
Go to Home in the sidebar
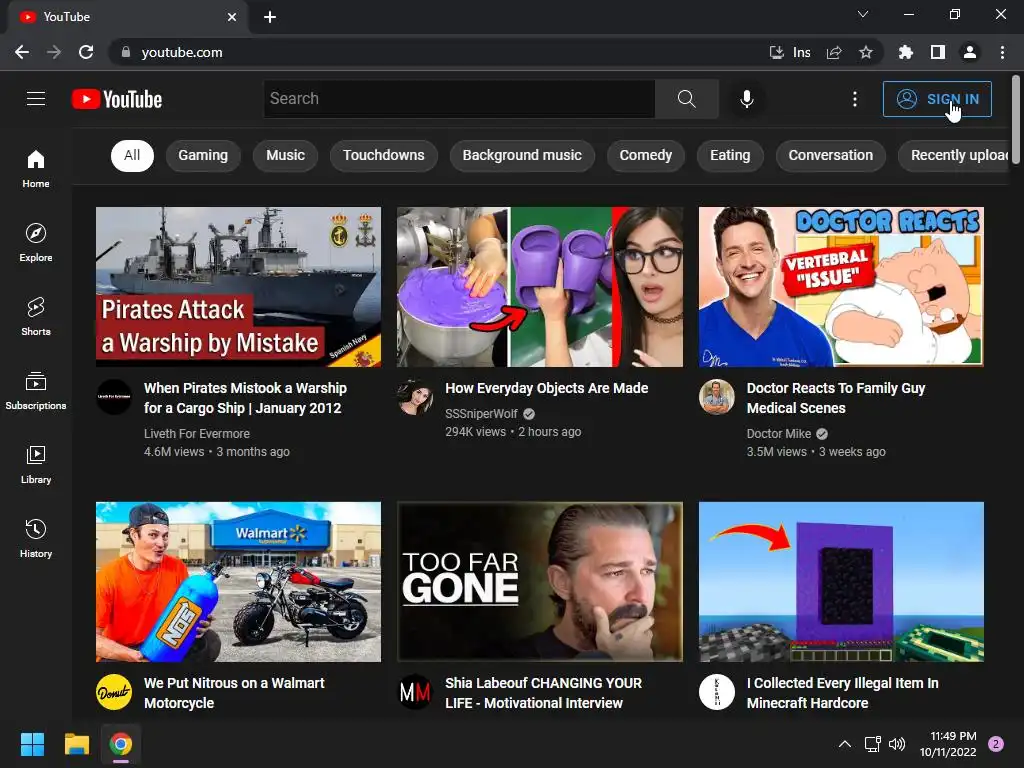[x=36, y=168]
